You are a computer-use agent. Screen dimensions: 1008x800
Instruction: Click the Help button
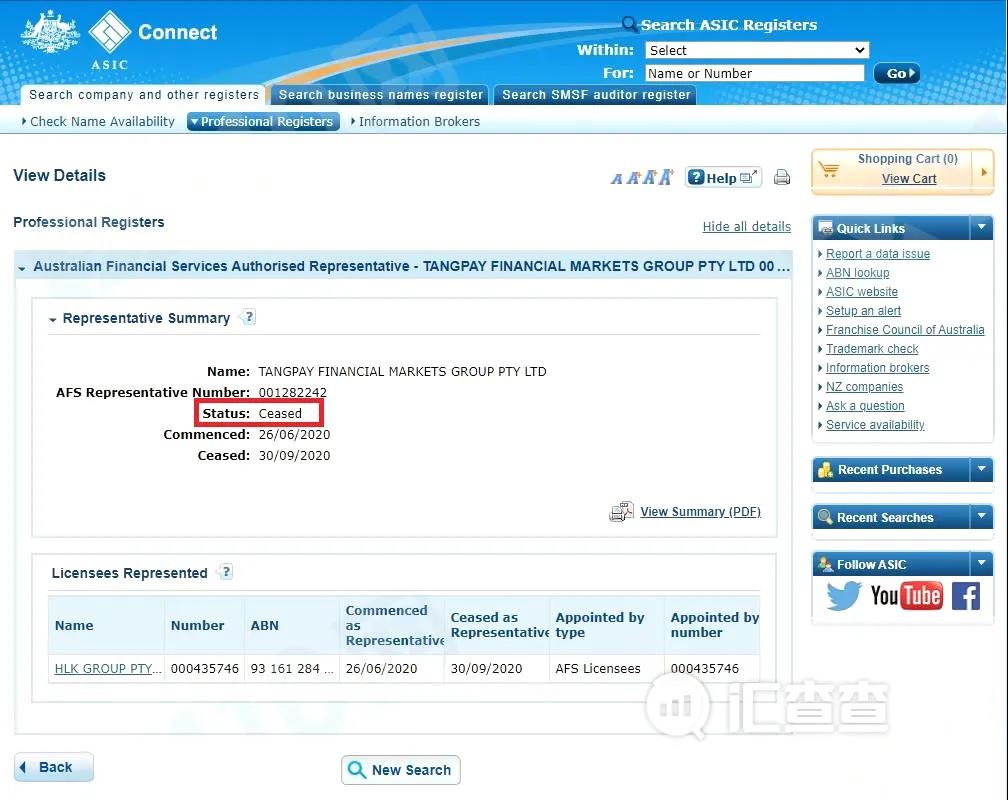coord(723,177)
